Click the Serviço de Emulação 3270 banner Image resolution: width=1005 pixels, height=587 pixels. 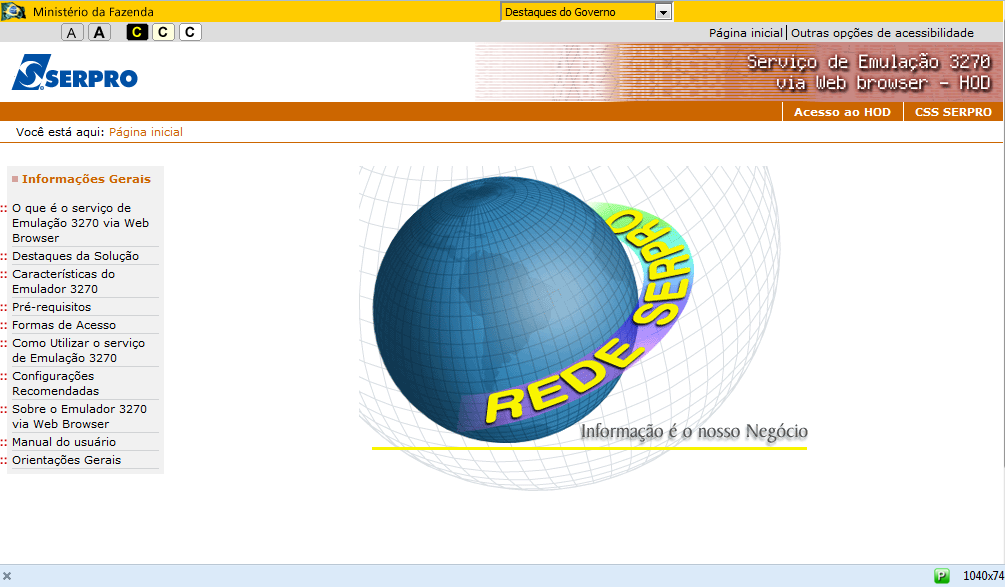[x=739, y=72]
